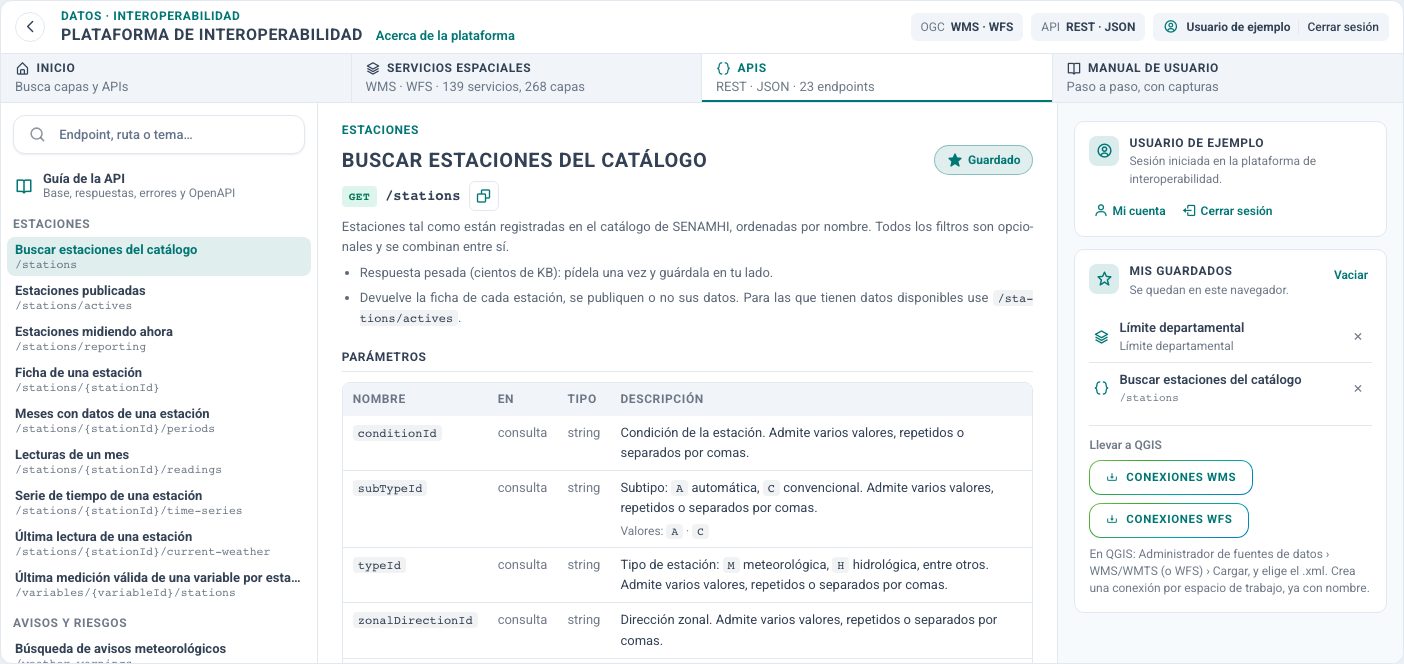Viewport: 1404px width, 664px height.
Task: Click the search magnifier icon
Action: [37, 134]
